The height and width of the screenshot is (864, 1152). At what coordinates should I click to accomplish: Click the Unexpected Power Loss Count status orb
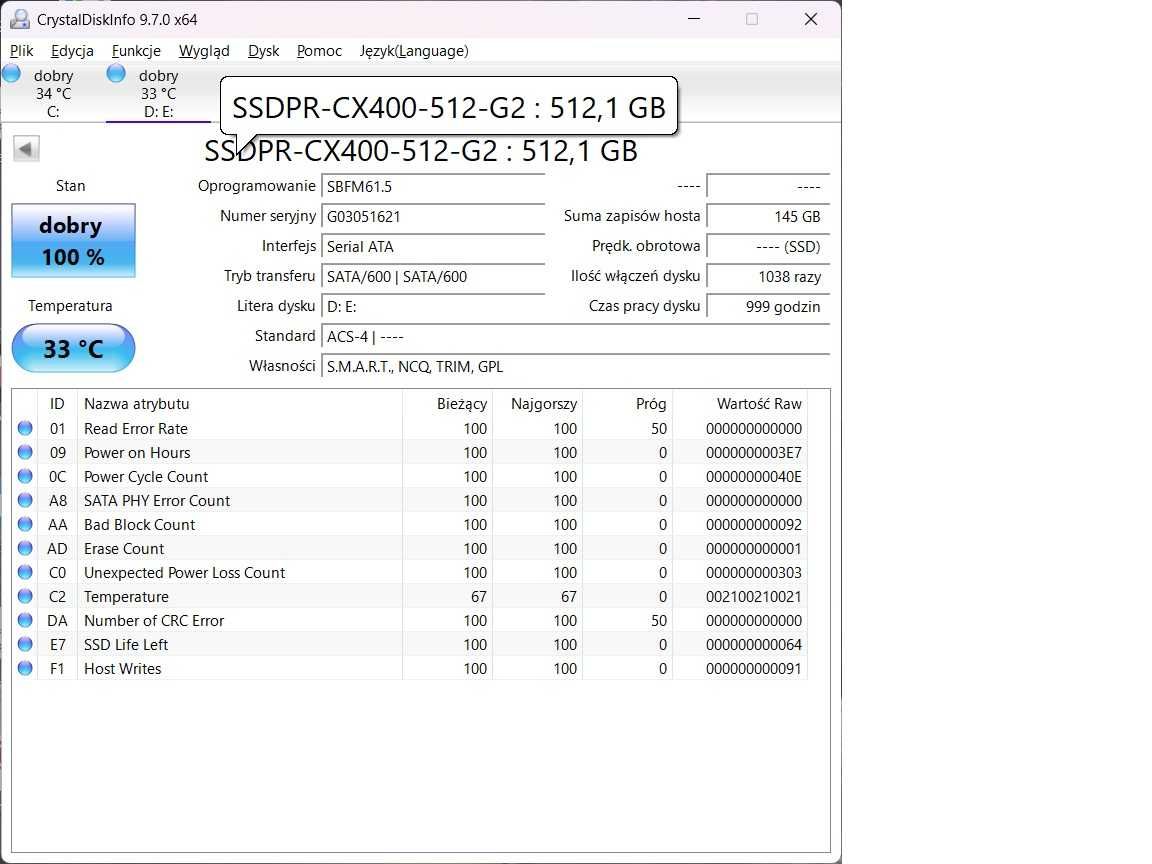(25, 572)
